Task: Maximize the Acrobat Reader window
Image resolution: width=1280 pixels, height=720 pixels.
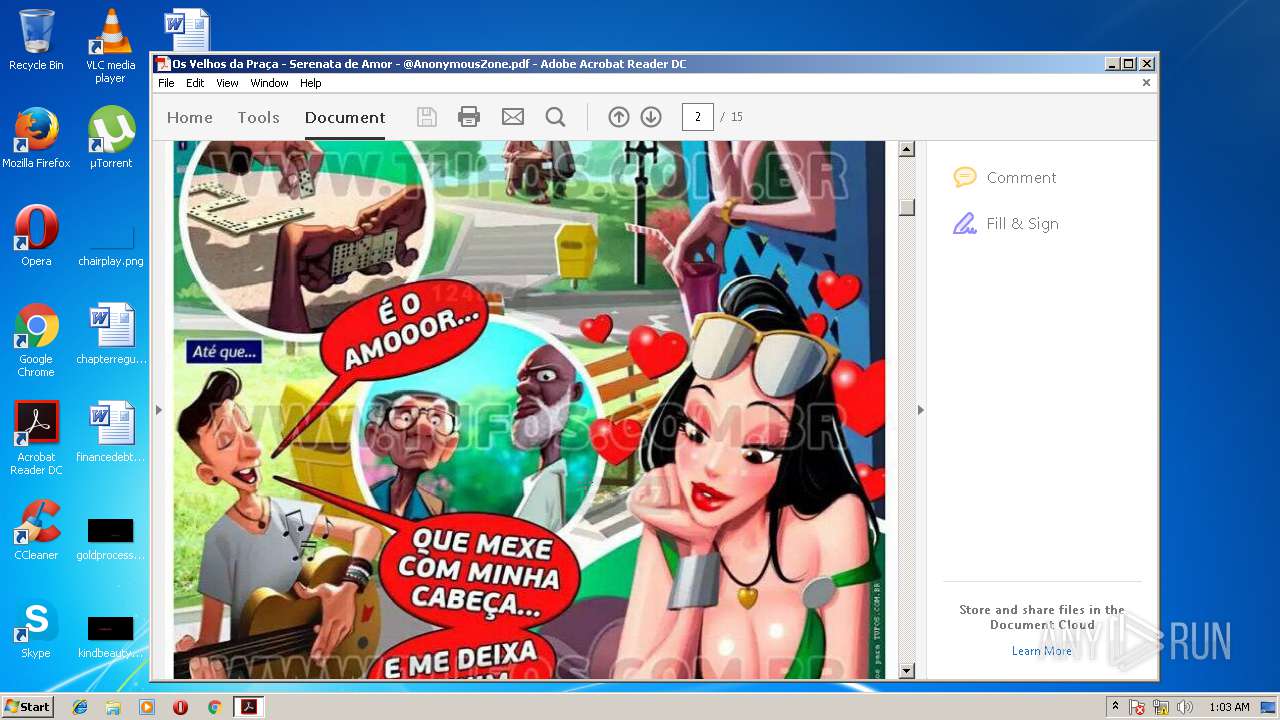Action: tap(1128, 64)
